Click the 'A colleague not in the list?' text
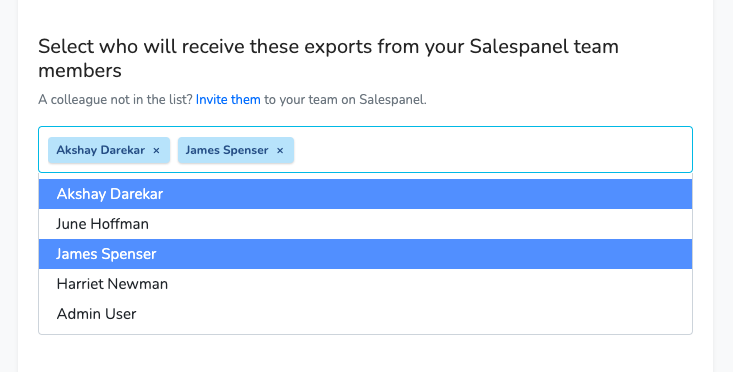This screenshot has height=372, width=733. click(x=115, y=100)
